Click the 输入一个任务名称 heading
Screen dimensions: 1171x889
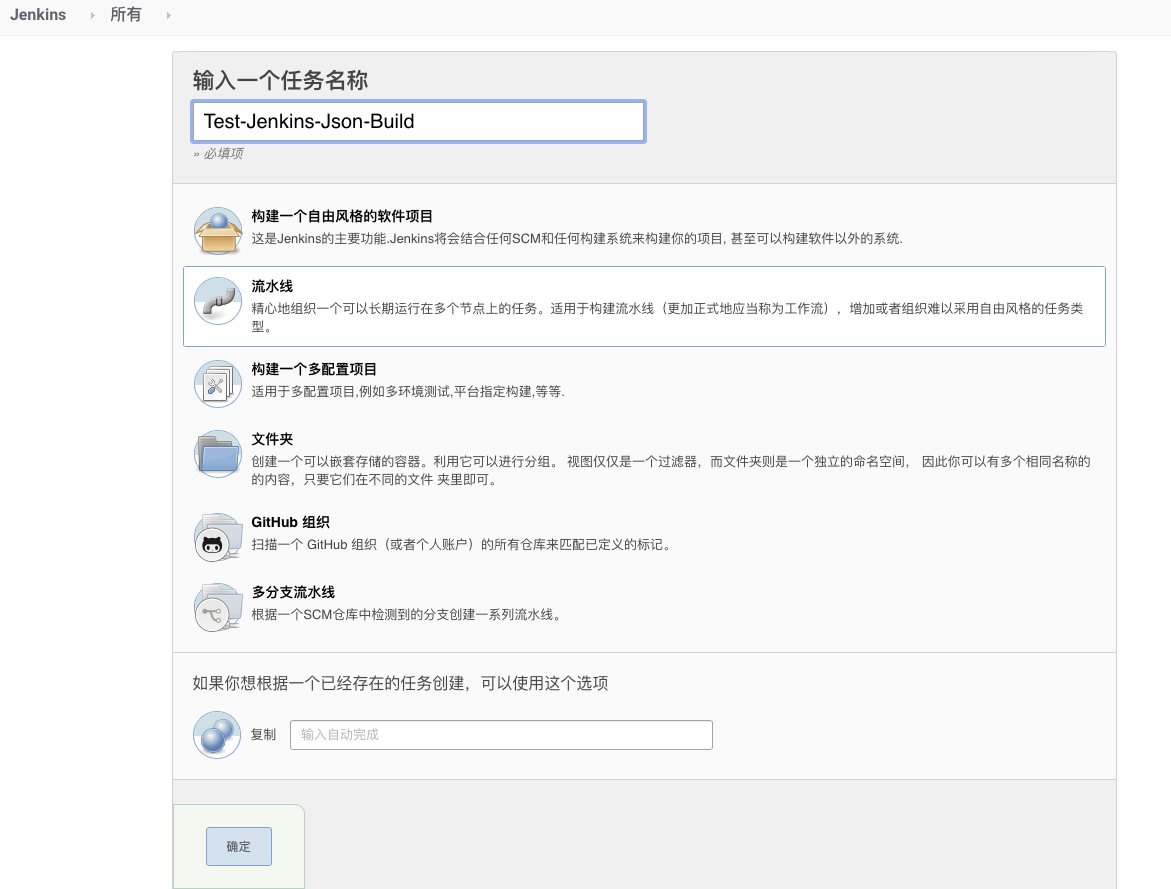[280, 80]
